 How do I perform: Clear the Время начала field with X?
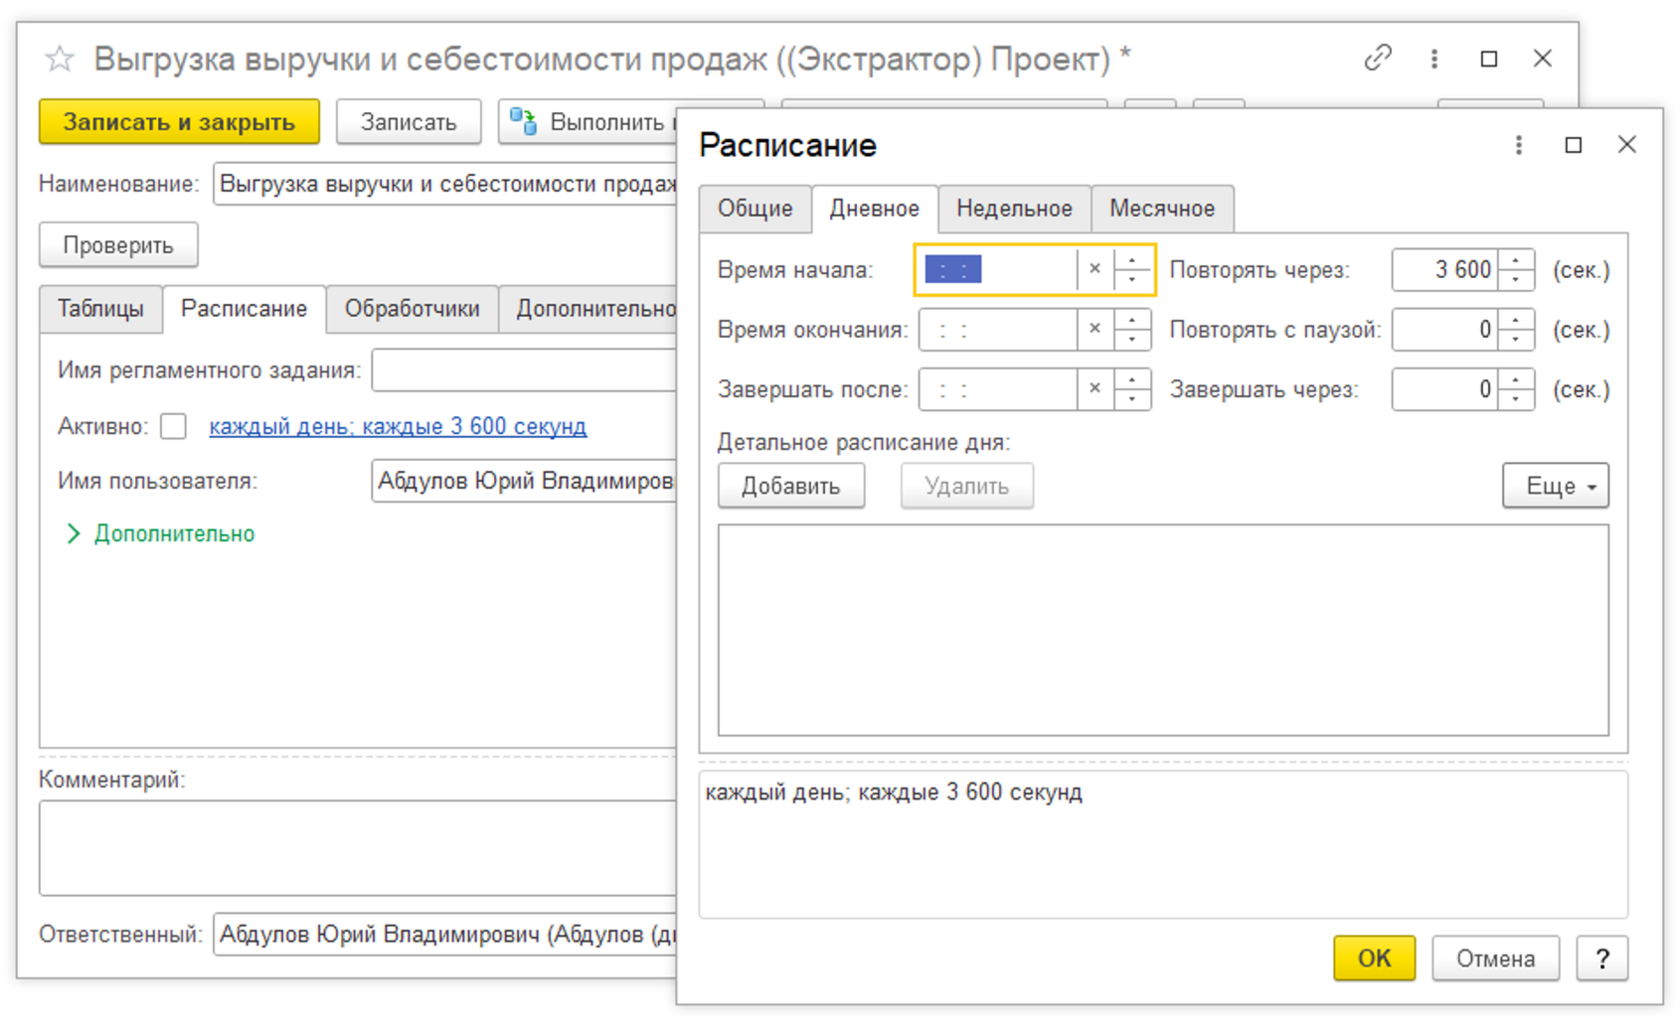coord(1095,269)
